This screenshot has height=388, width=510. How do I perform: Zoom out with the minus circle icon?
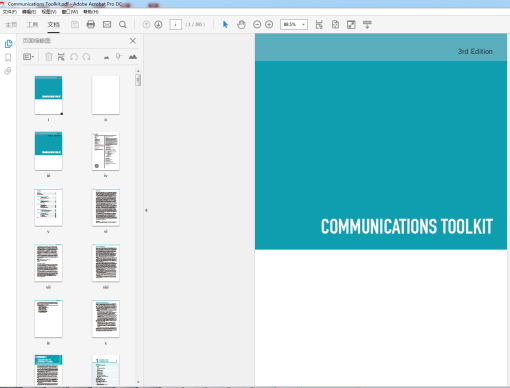coord(257,24)
